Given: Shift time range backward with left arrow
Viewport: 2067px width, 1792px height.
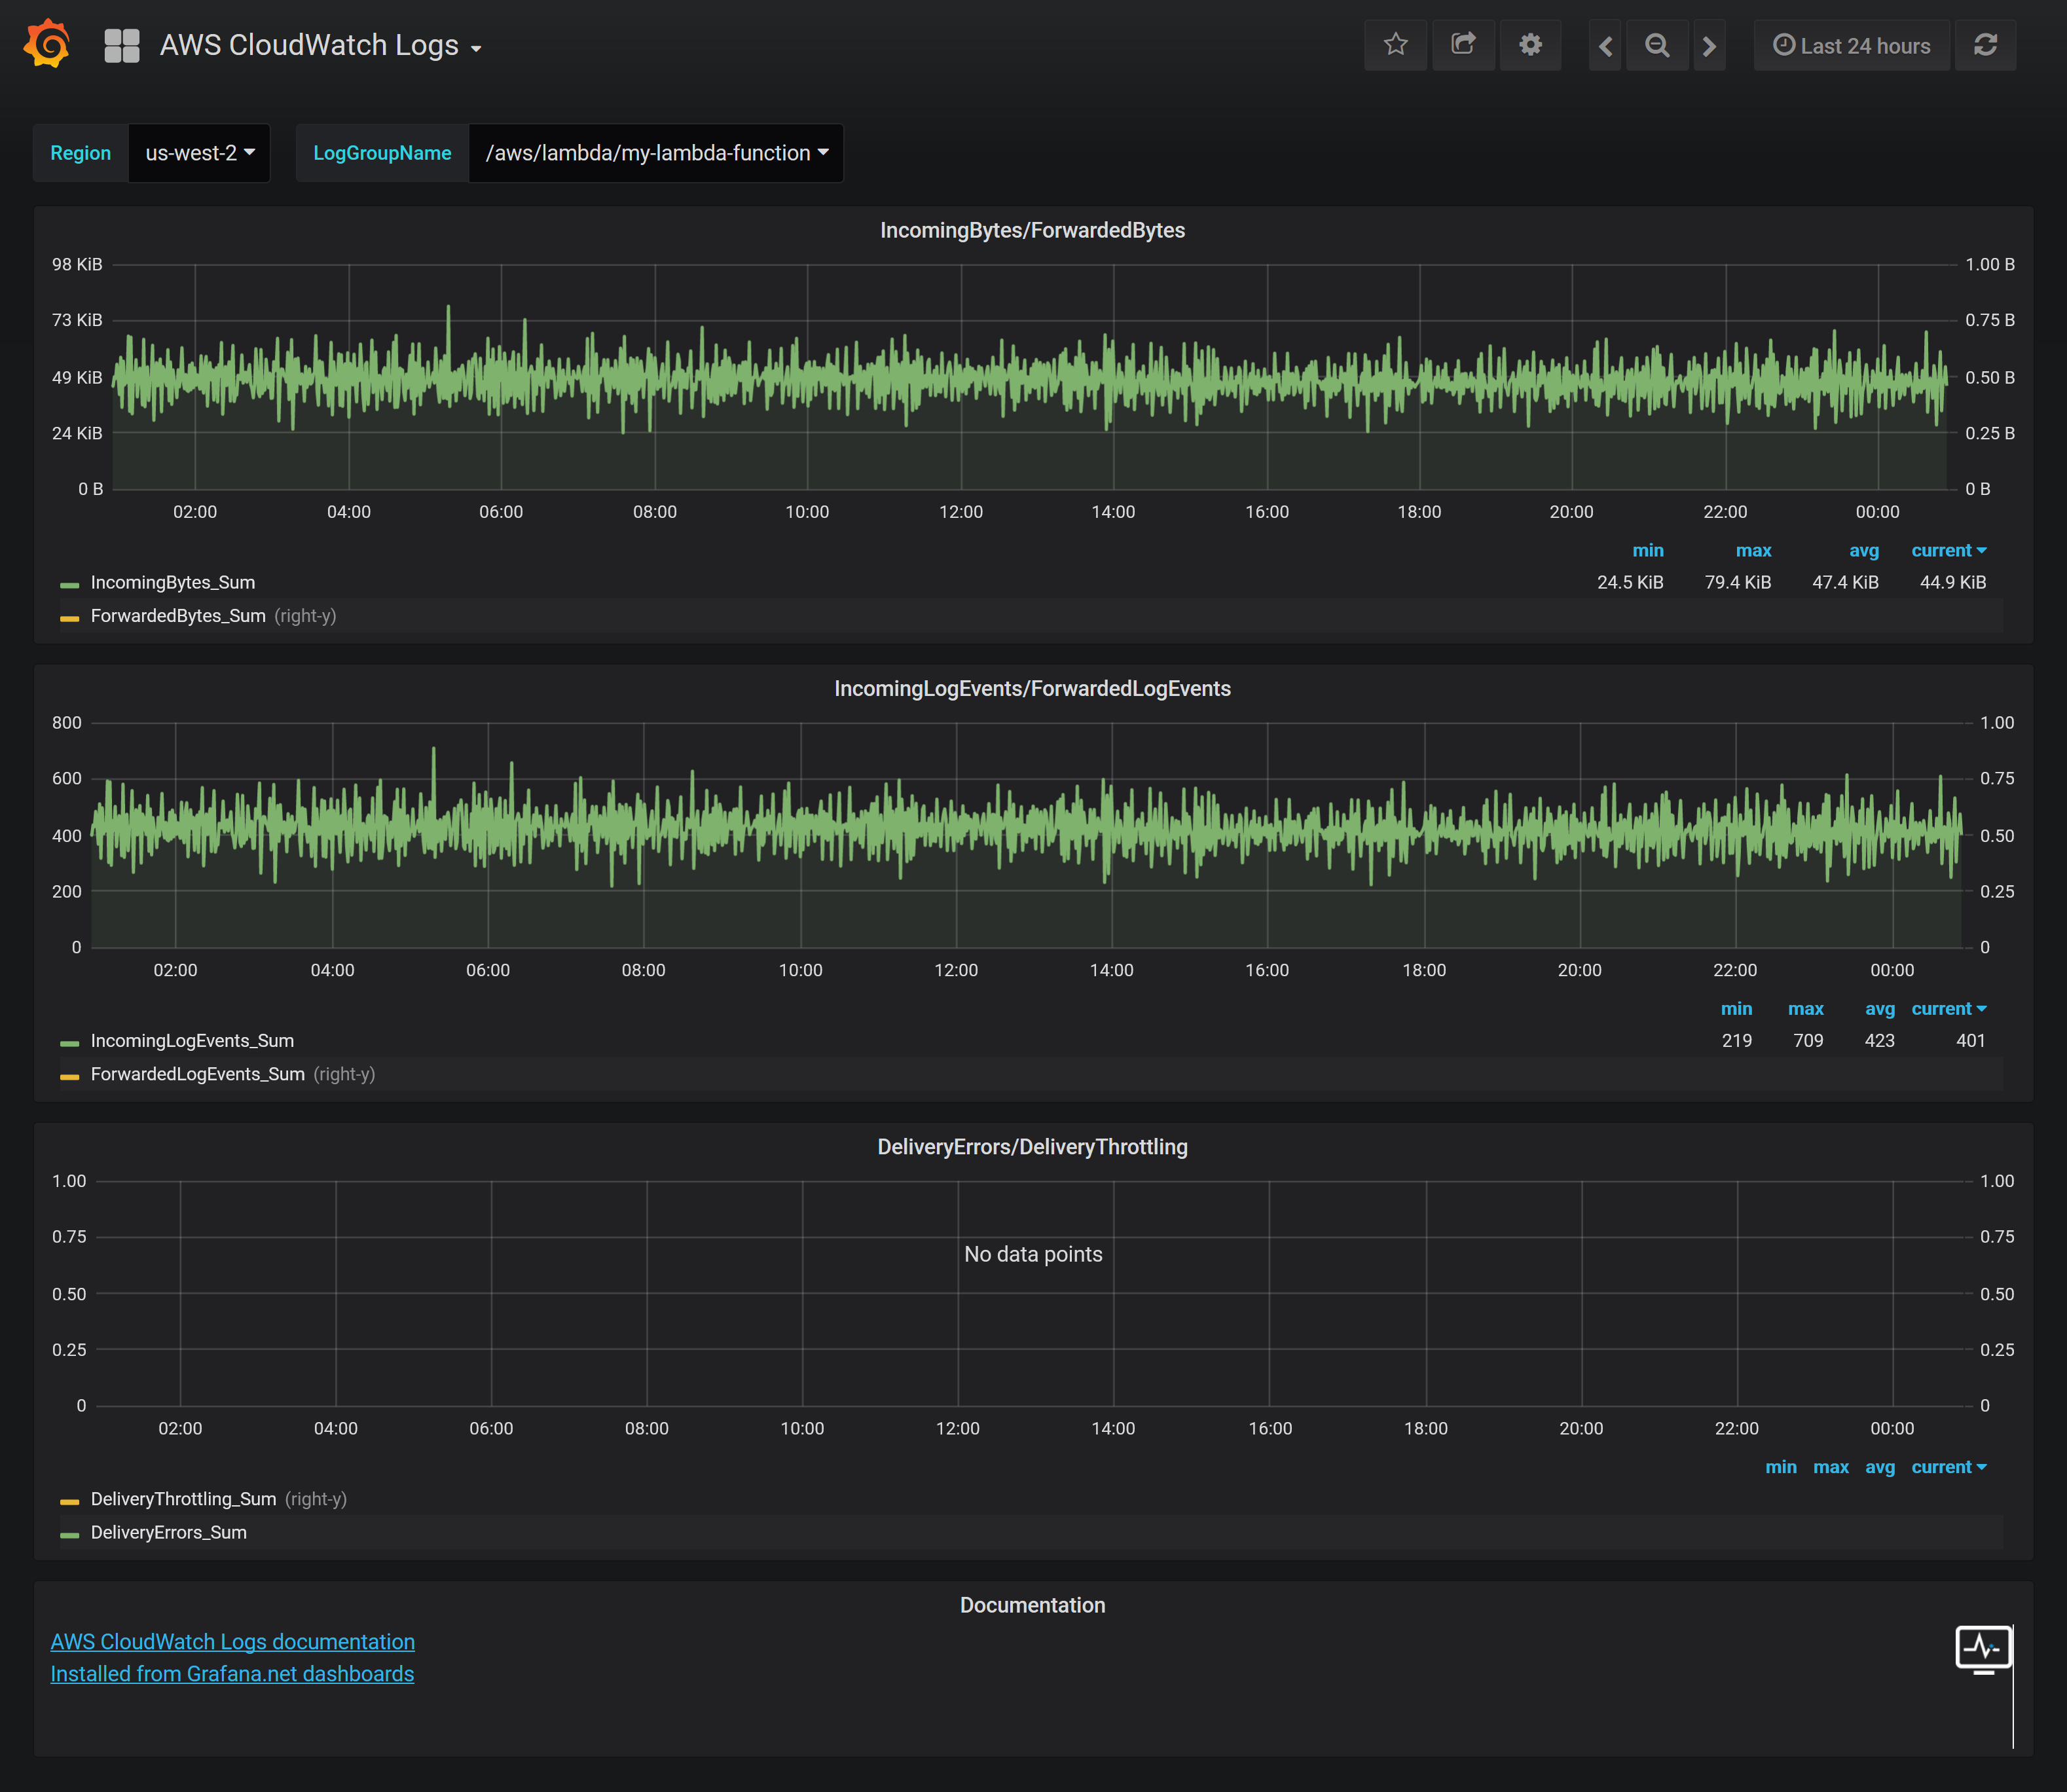Looking at the screenshot, I should pos(1605,46).
